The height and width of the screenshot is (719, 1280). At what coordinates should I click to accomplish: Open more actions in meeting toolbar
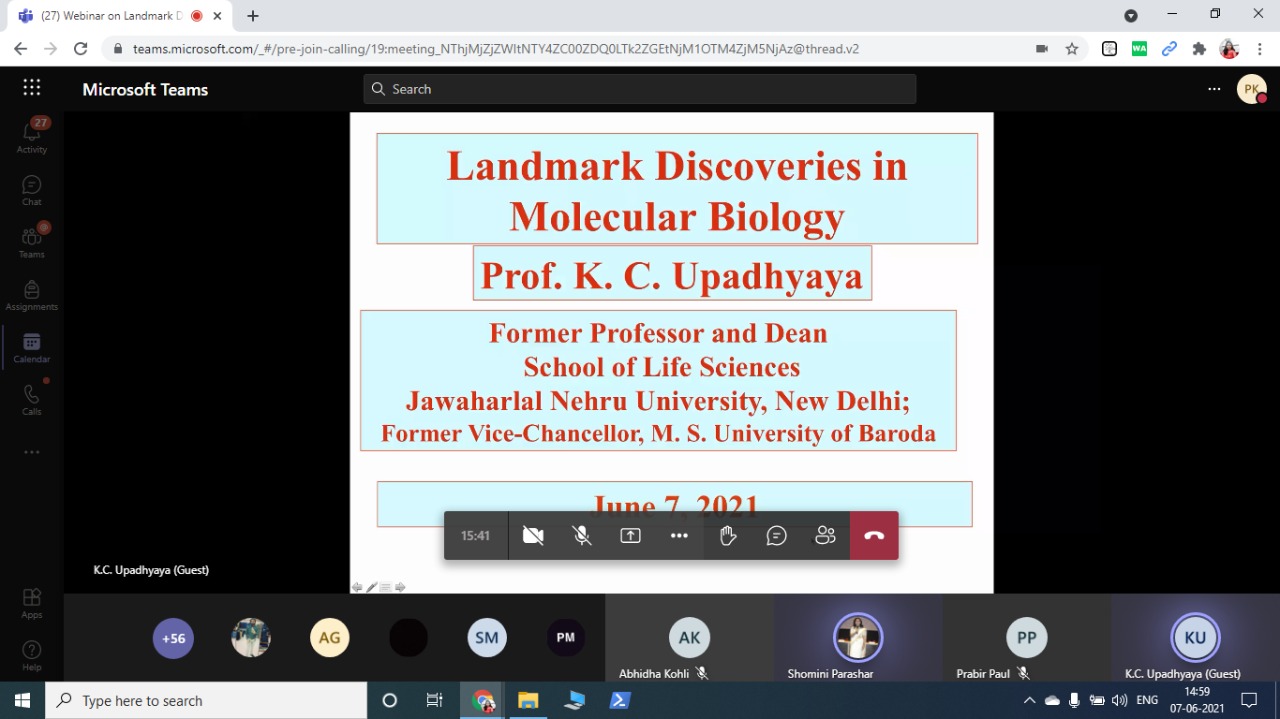679,536
